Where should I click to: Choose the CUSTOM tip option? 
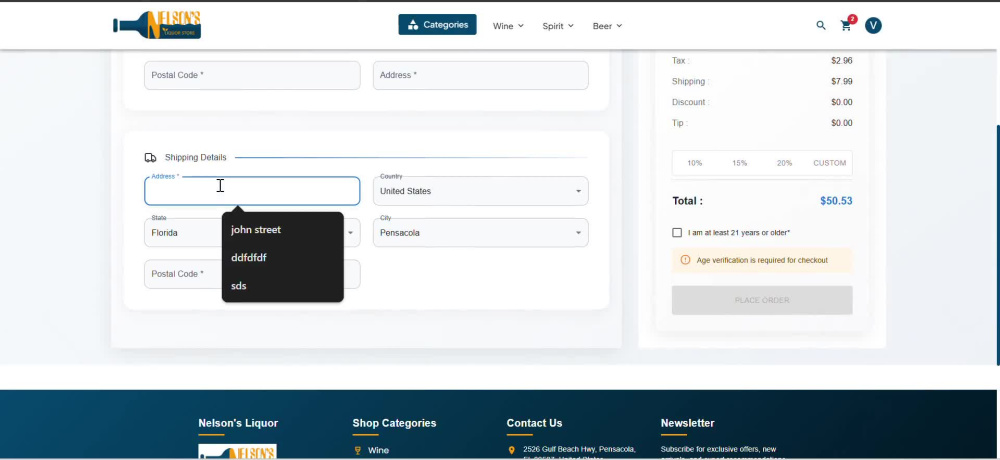tap(829, 163)
